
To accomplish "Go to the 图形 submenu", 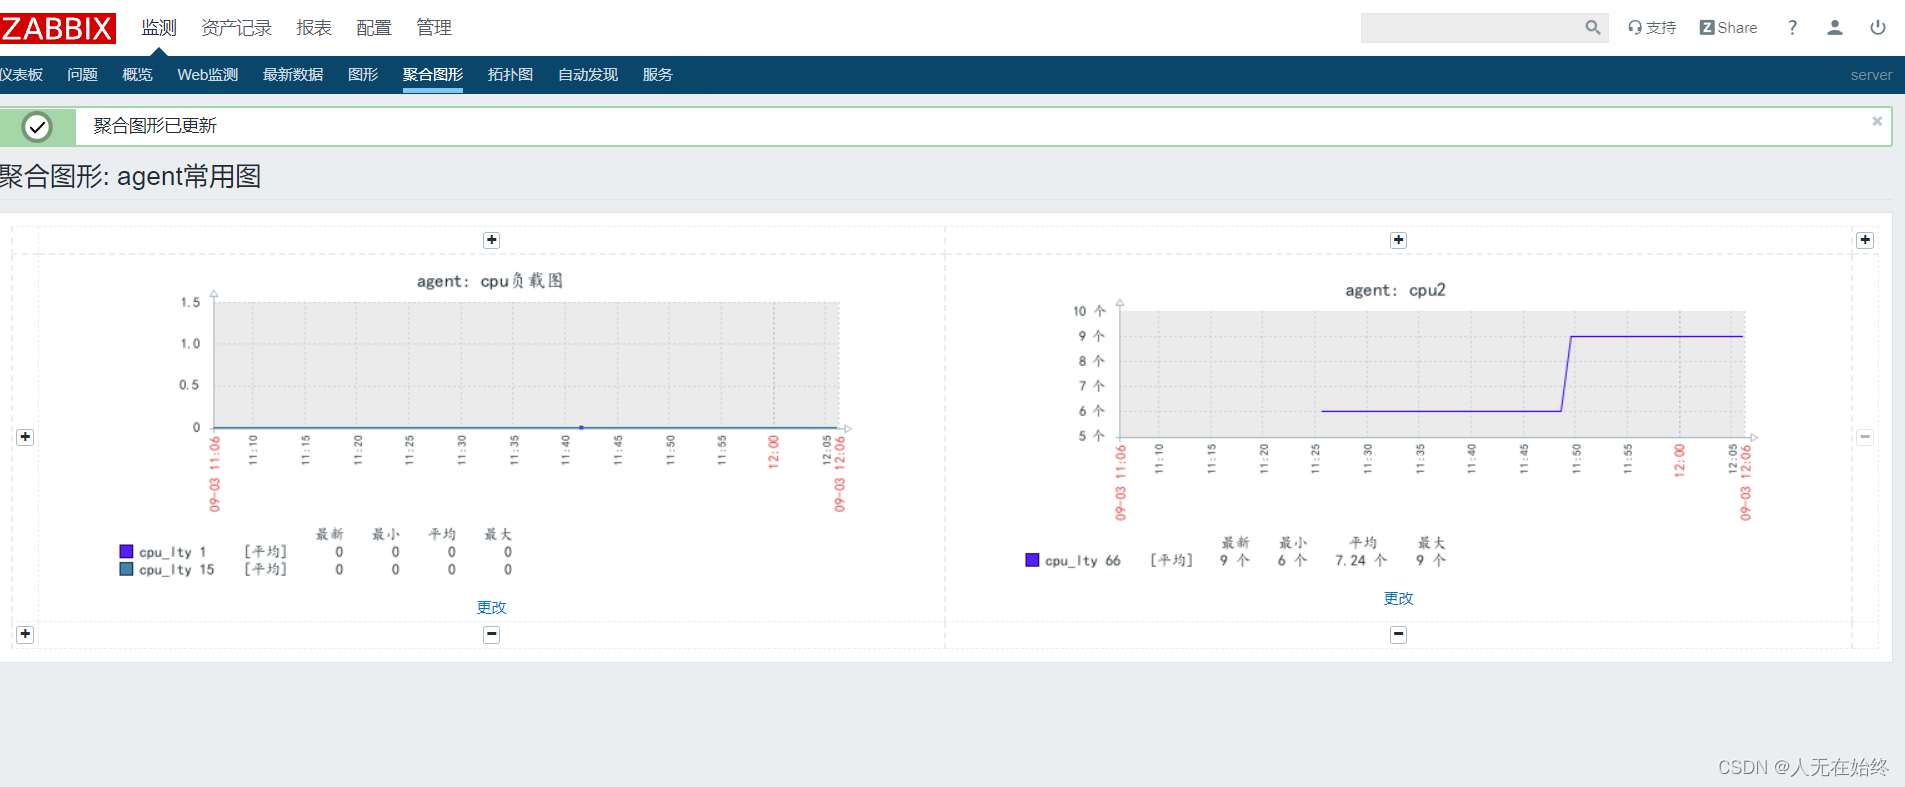I will (363, 75).
